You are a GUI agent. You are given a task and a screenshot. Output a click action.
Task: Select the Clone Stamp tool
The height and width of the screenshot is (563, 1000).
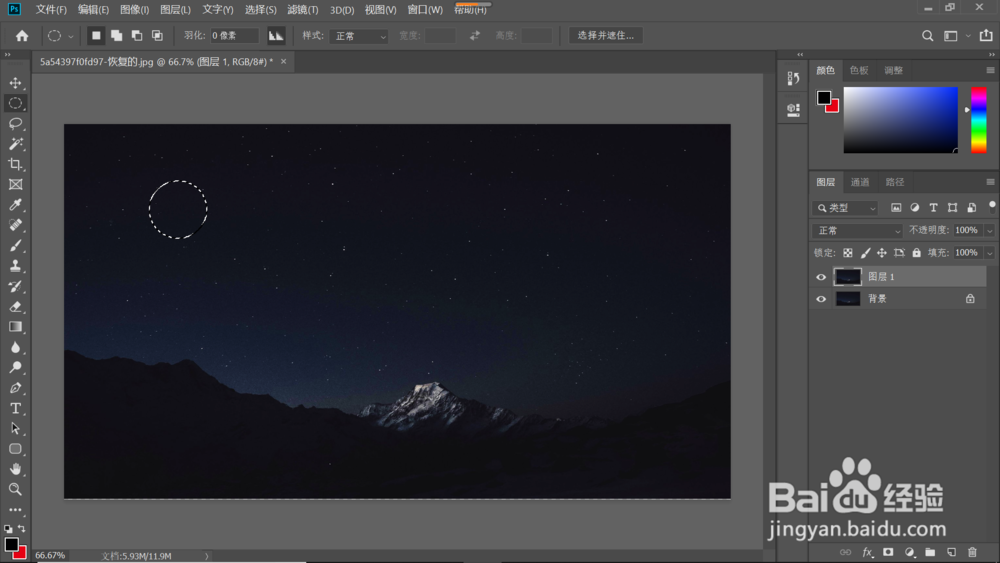[x=15, y=266]
